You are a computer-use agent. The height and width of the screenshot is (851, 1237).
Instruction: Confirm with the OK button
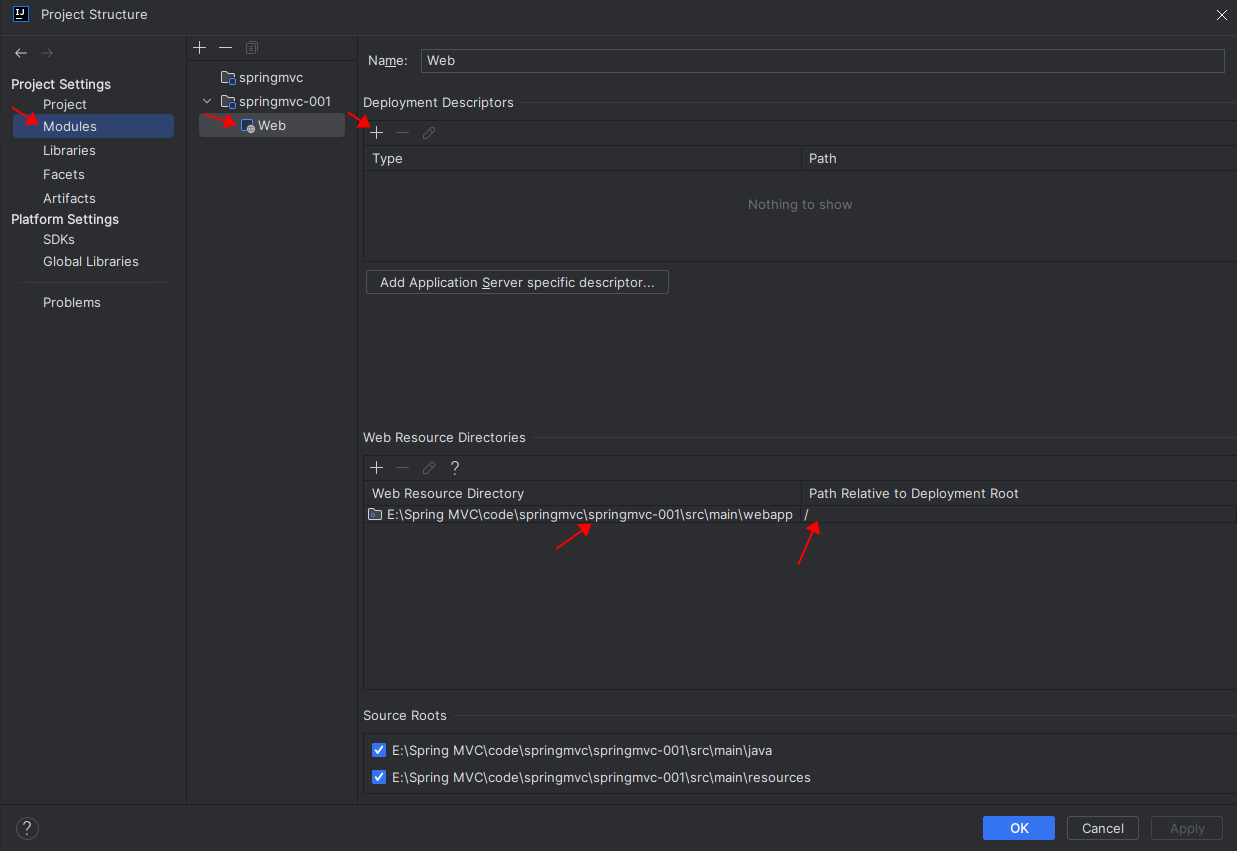point(1019,828)
